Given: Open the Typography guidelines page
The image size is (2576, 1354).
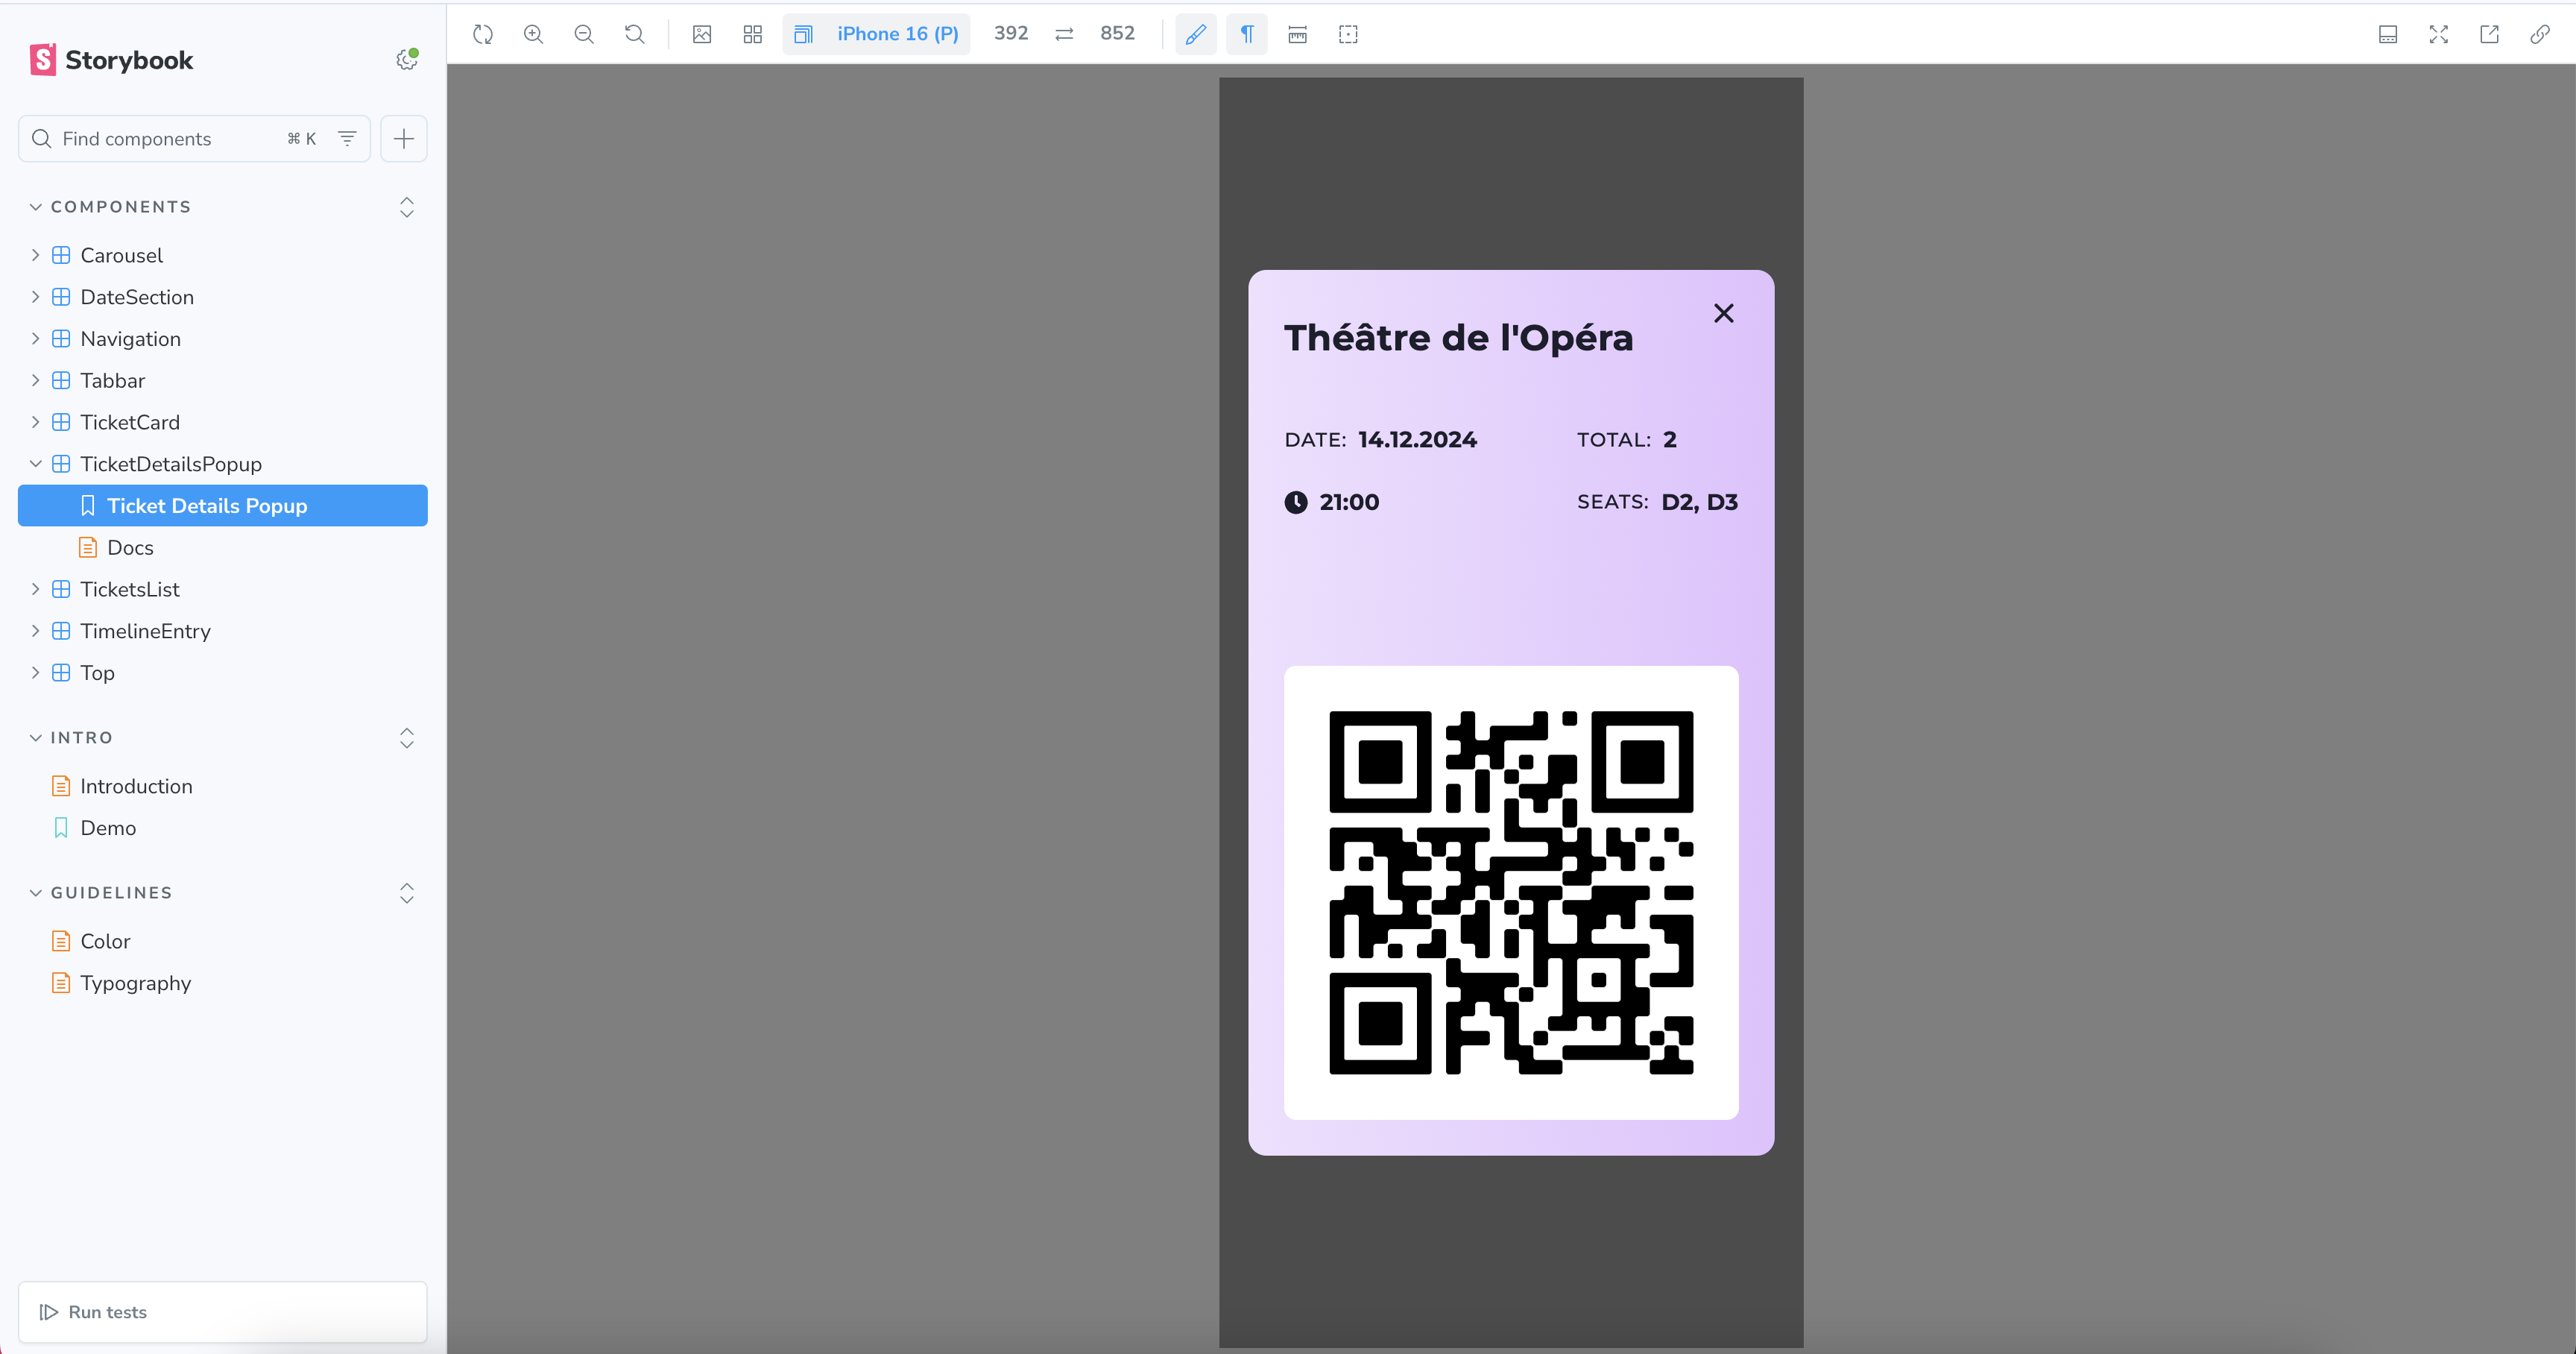Looking at the screenshot, I should click(x=135, y=983).
